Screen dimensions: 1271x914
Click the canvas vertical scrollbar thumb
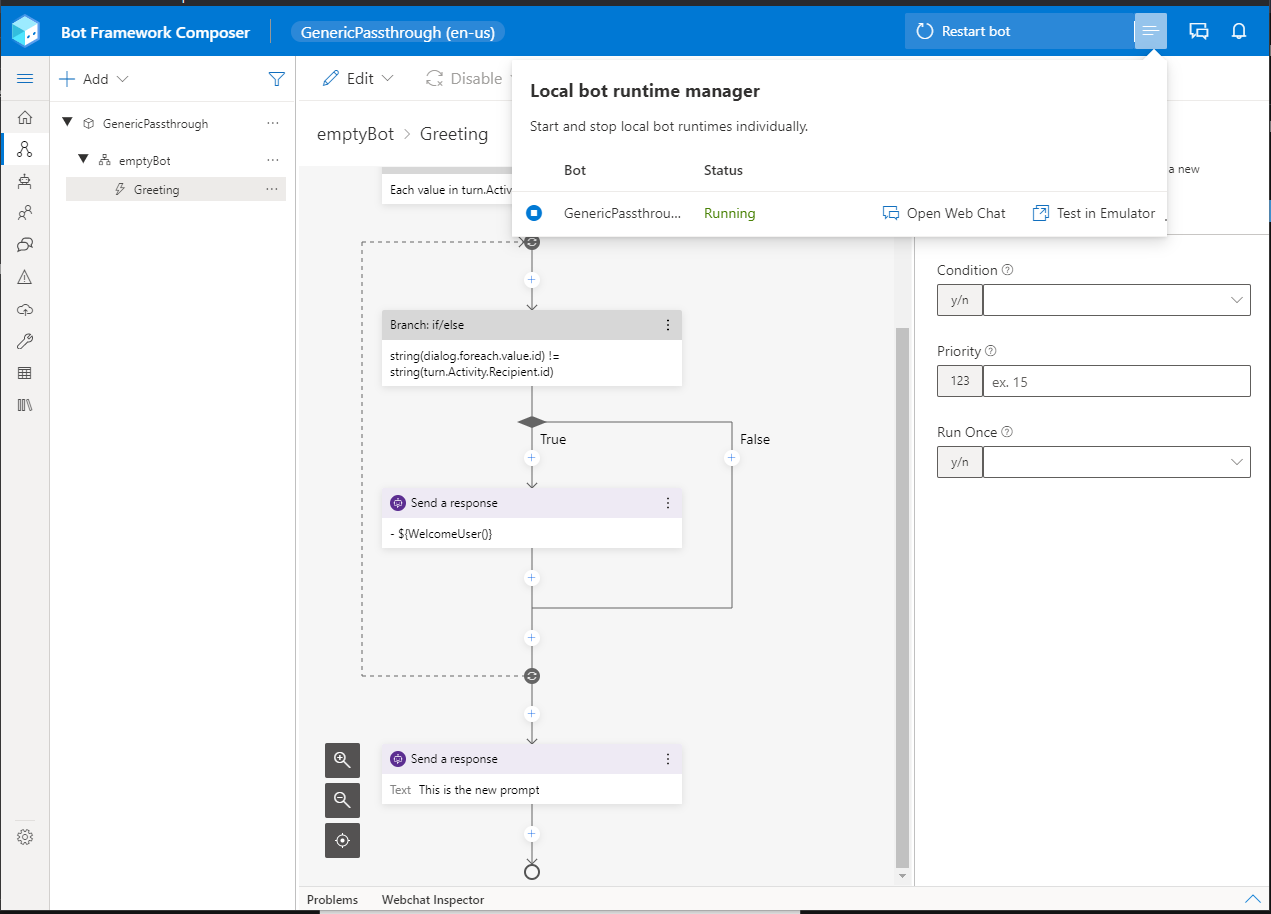pos(902,596)
